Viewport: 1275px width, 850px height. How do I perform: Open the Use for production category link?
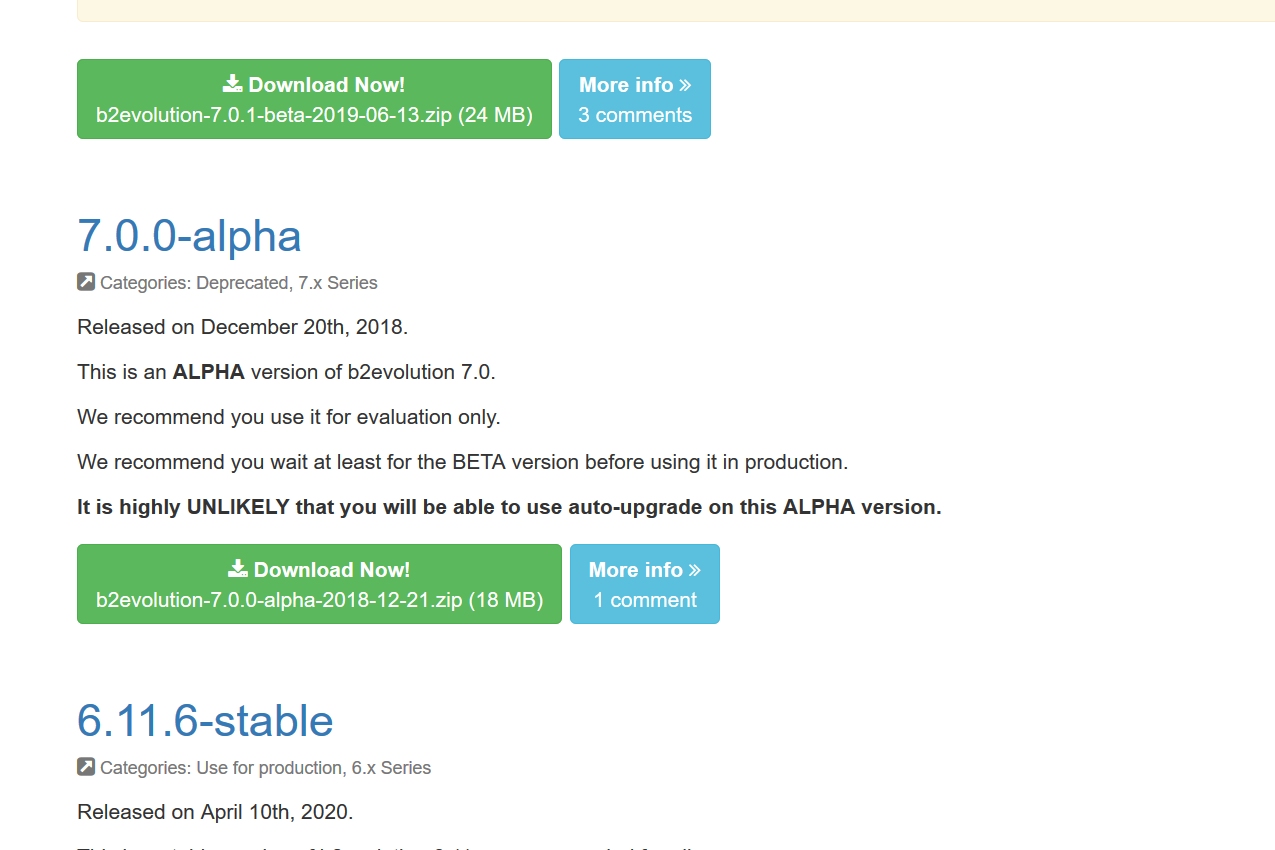[269, 768]
